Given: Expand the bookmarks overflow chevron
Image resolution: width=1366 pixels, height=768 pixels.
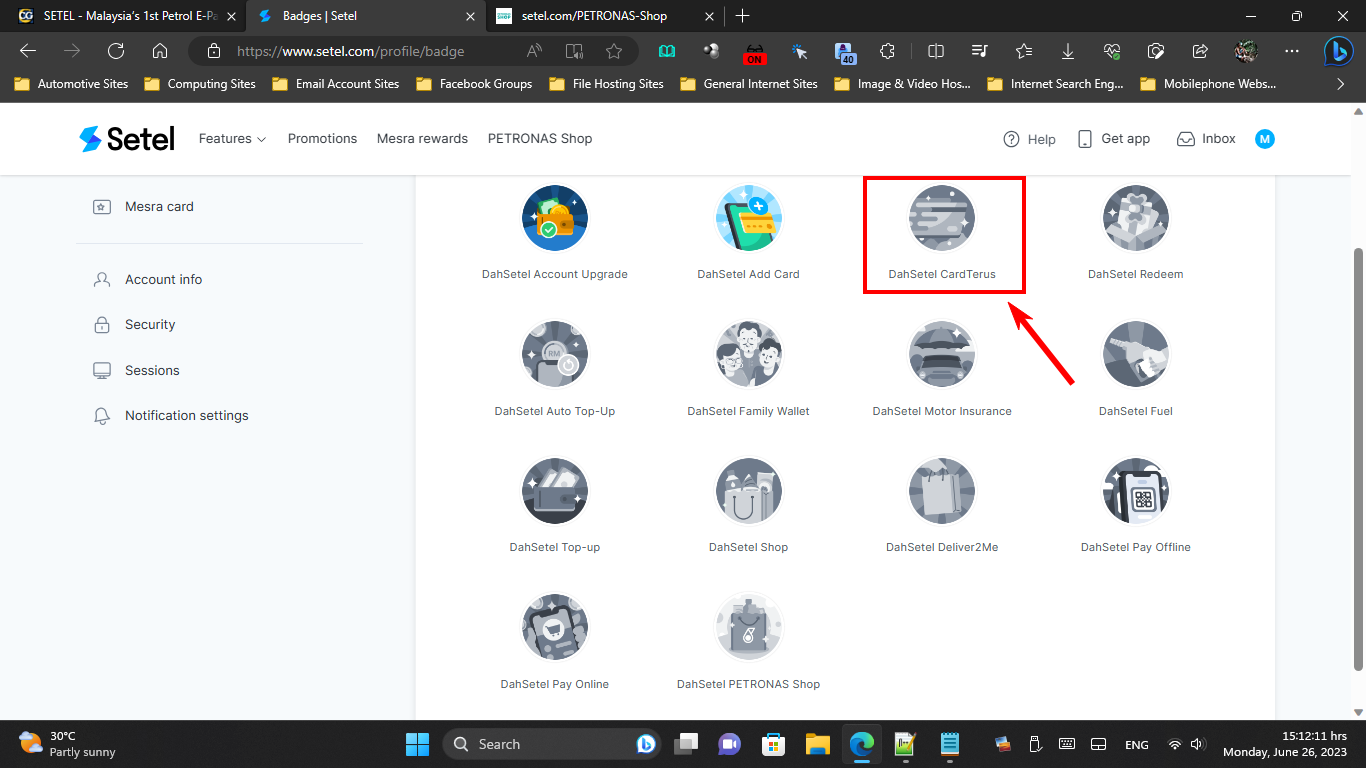Looking at the screenshot, I should click(x=1341, y=84).
